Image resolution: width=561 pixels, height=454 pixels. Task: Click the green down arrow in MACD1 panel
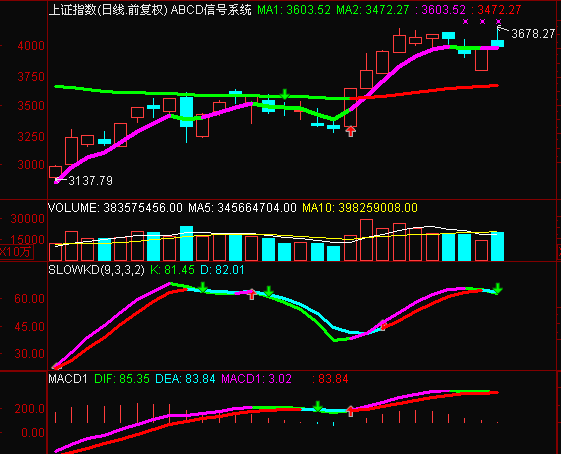click(317, 406)
